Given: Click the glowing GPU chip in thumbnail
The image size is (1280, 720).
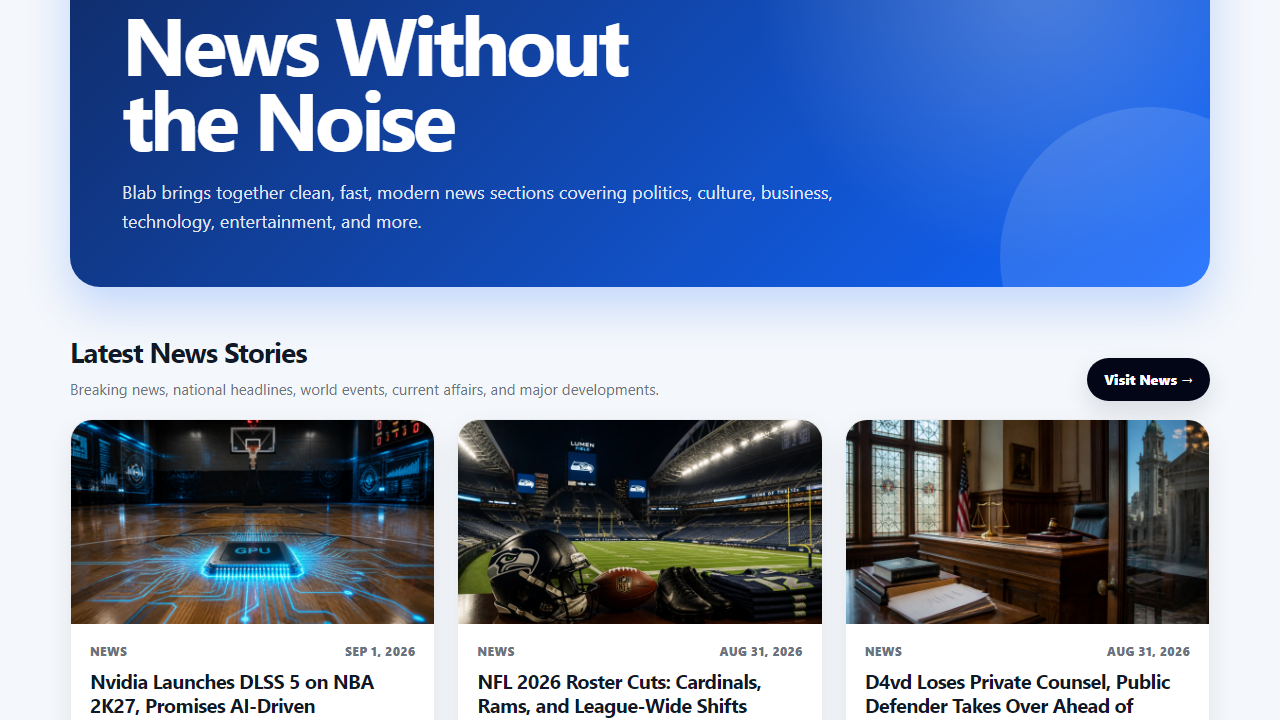Looking at the screenshot, I should pyautogui.click(x=246, y=554).
